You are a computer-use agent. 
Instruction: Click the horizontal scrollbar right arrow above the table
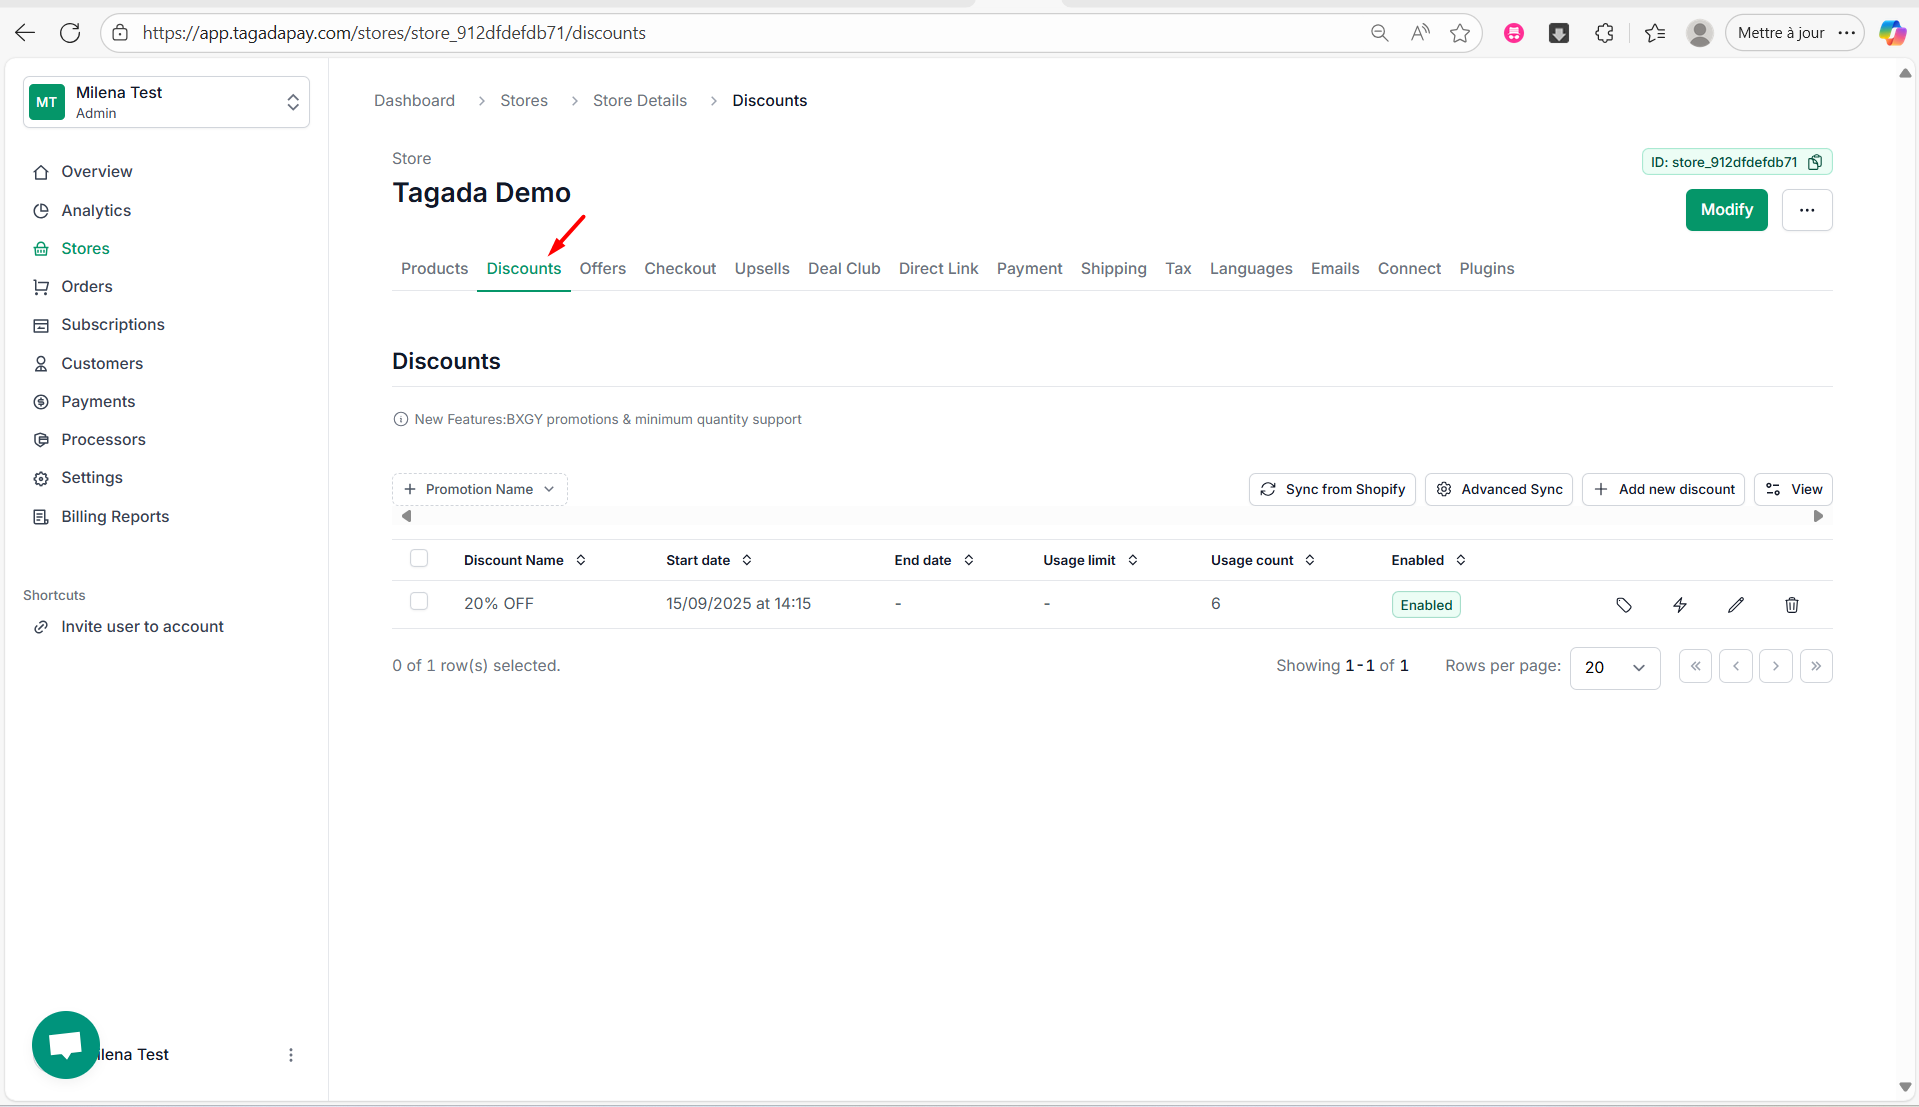1818,516
